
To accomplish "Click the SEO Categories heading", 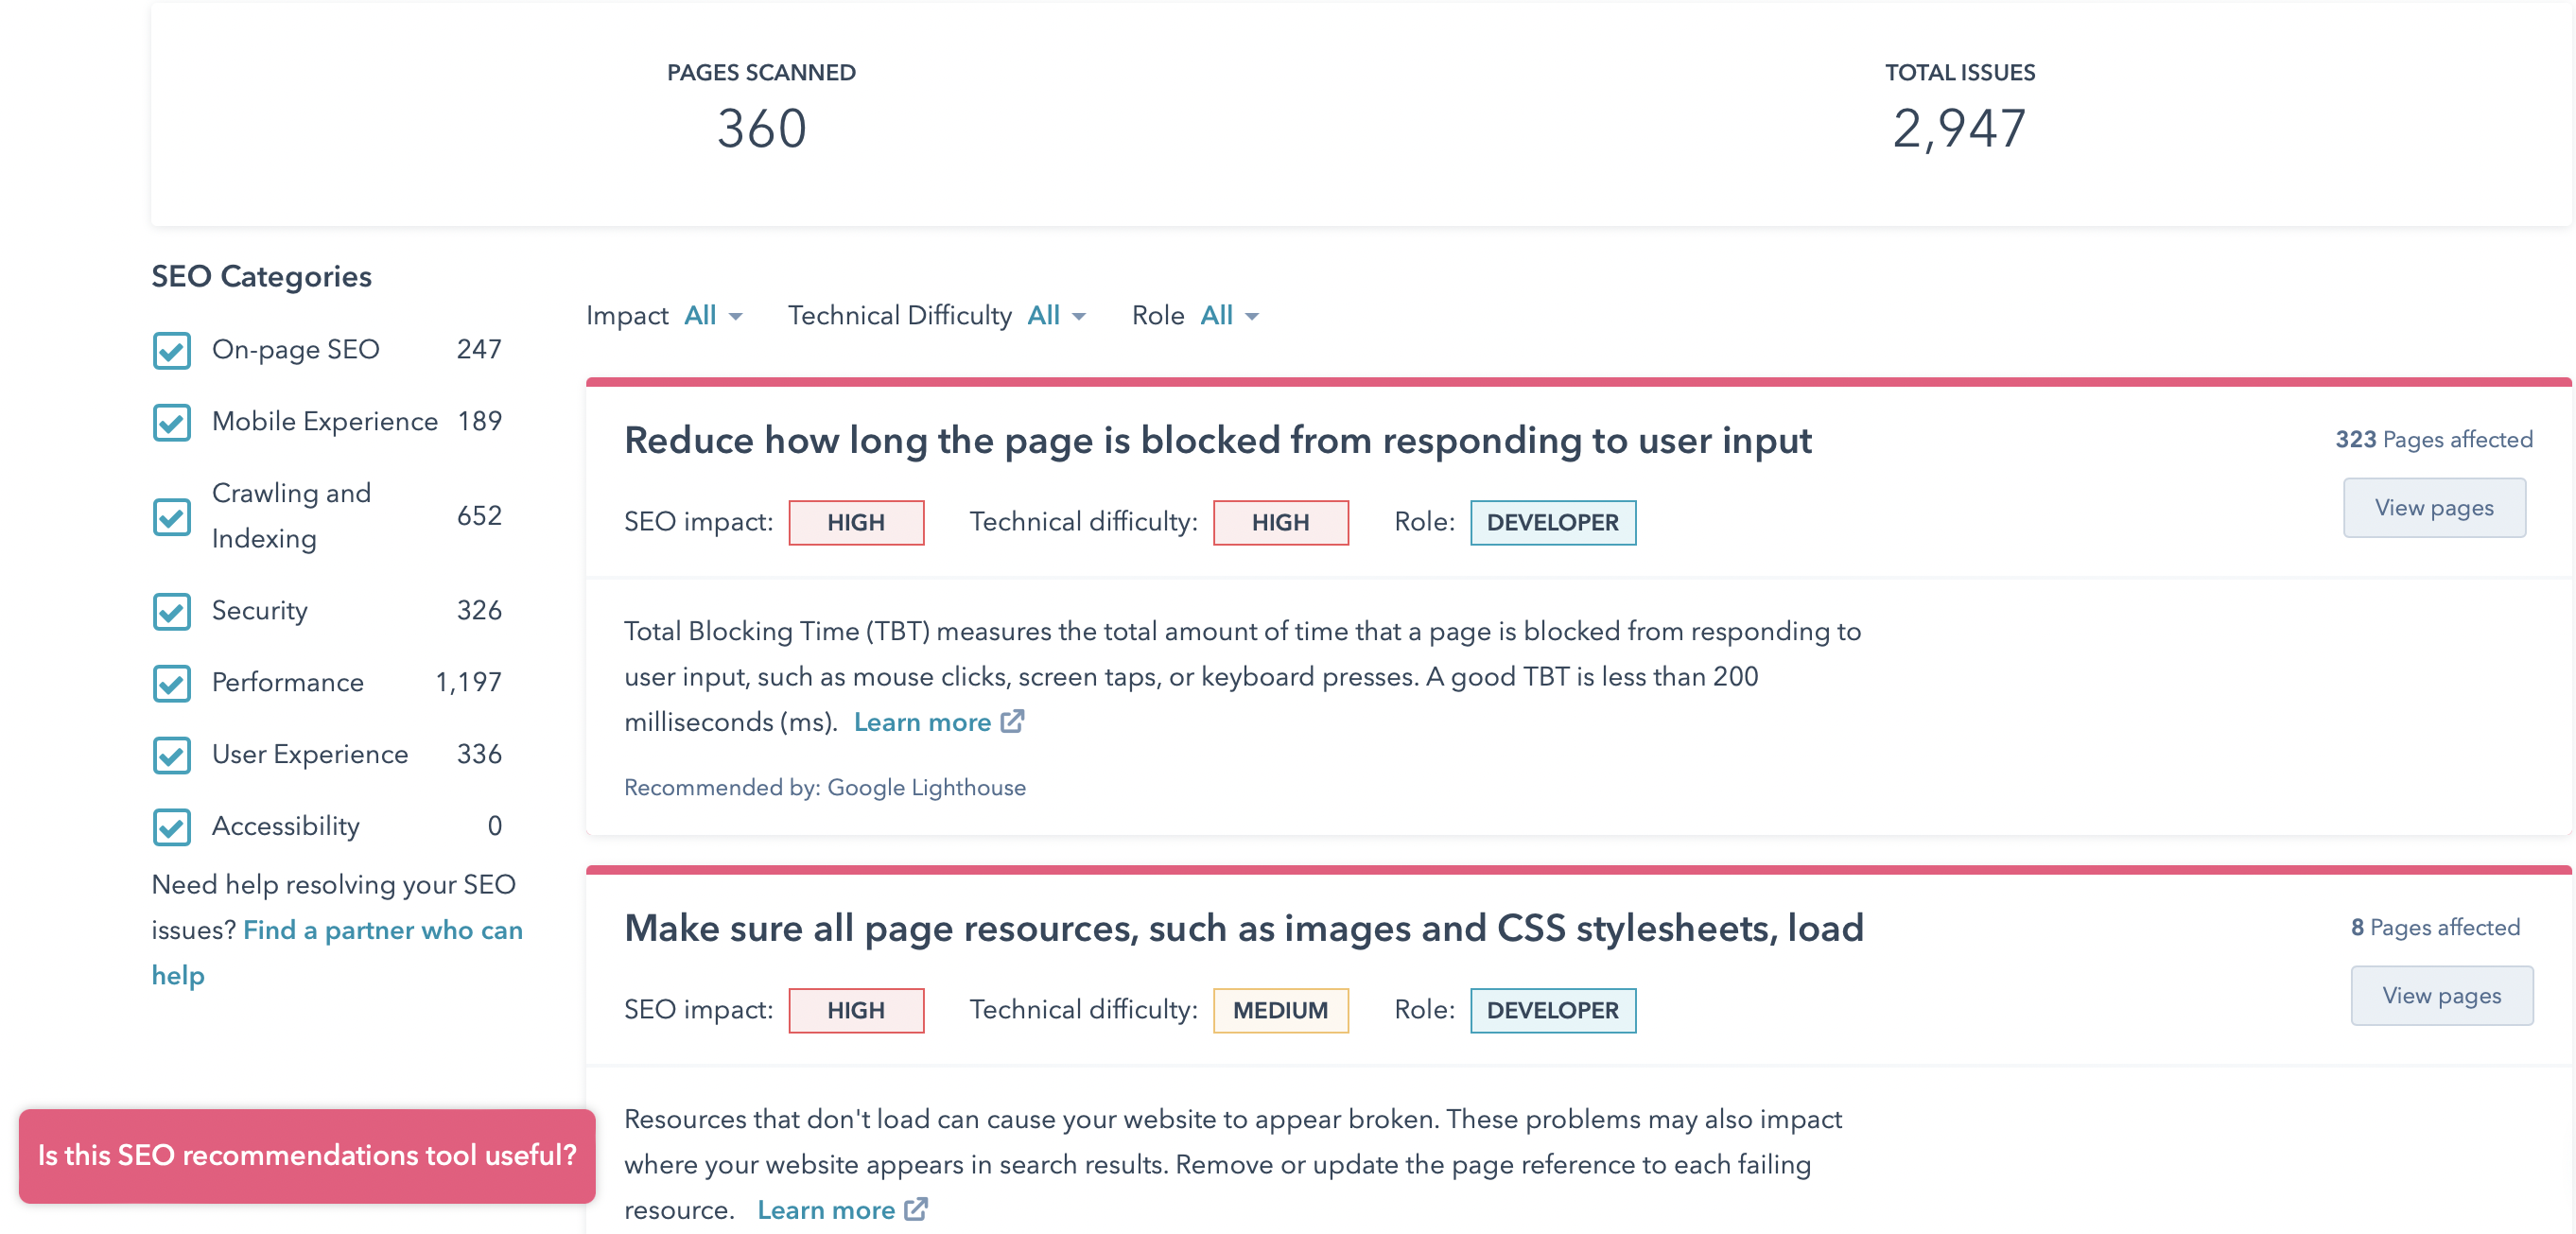I will tap(262, 277).
